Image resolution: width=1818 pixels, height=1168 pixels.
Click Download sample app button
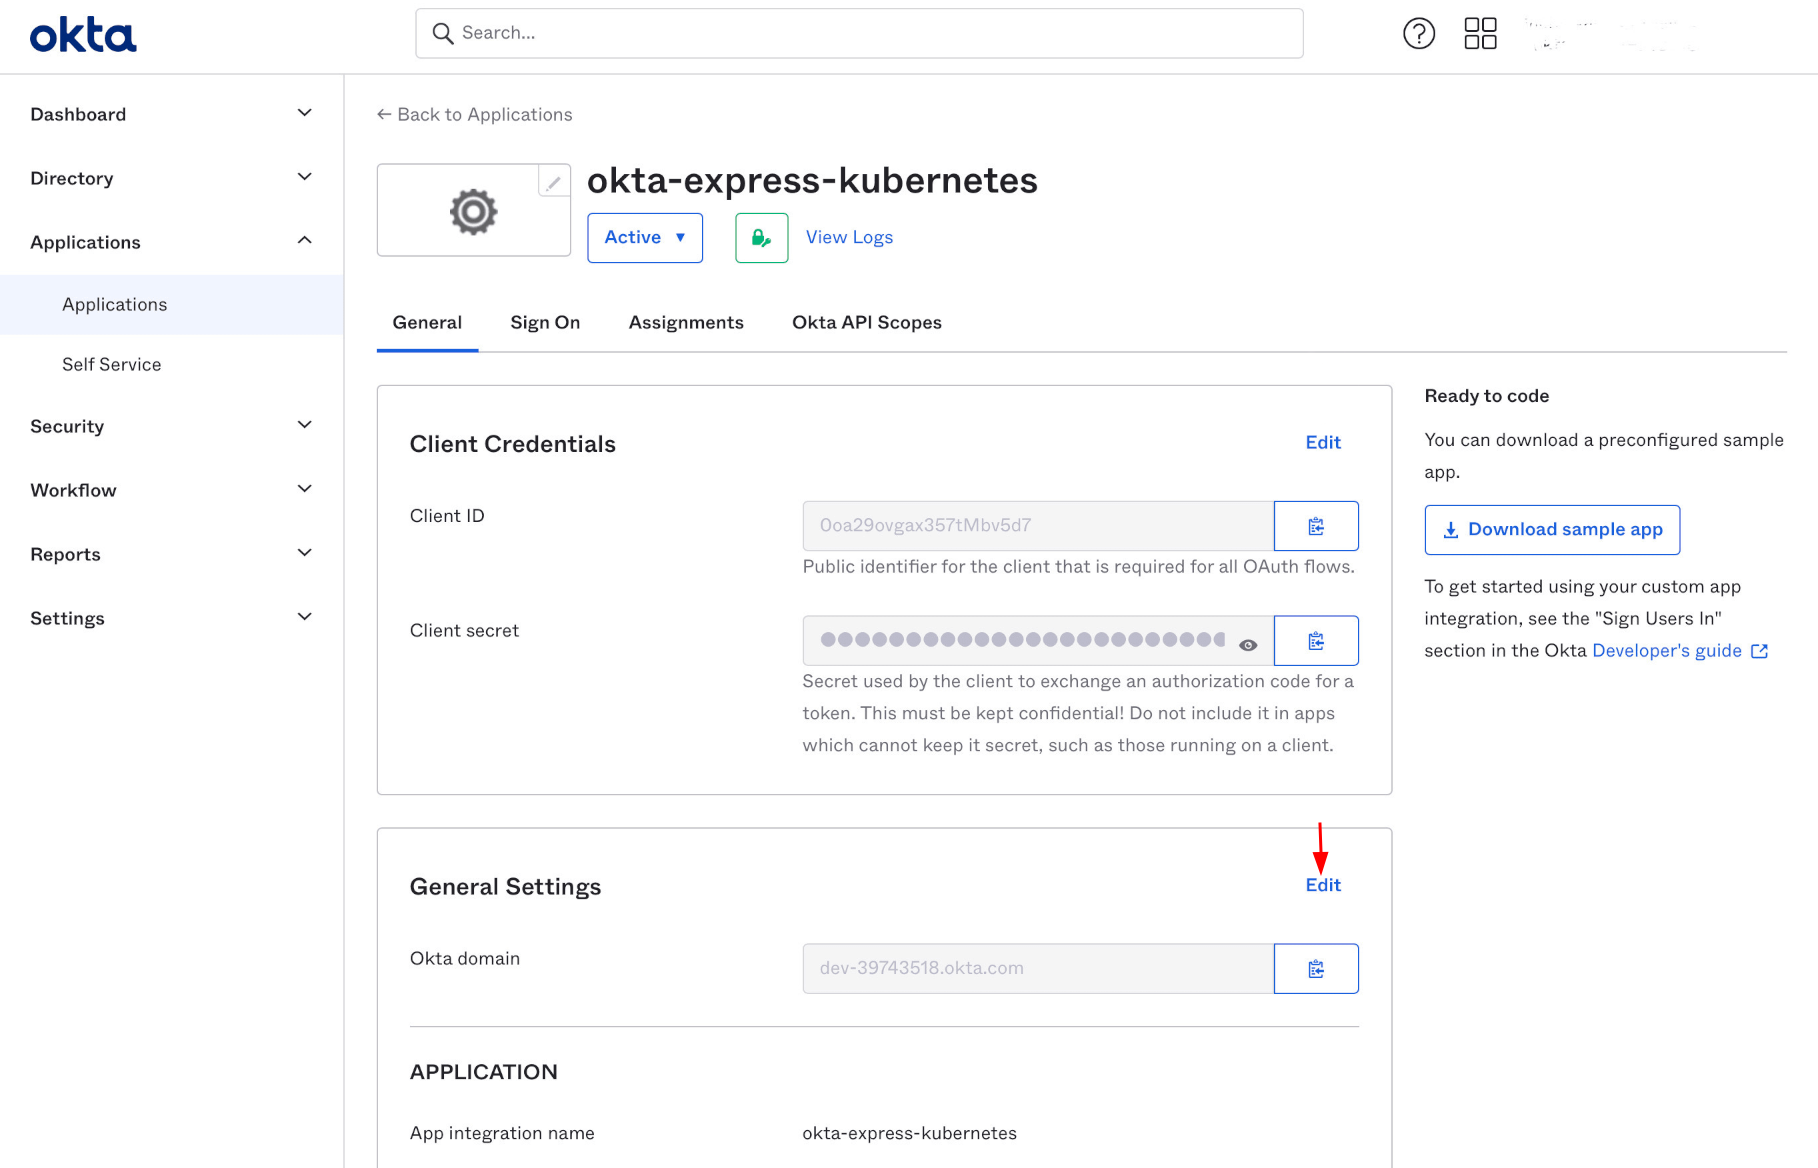1551,530
